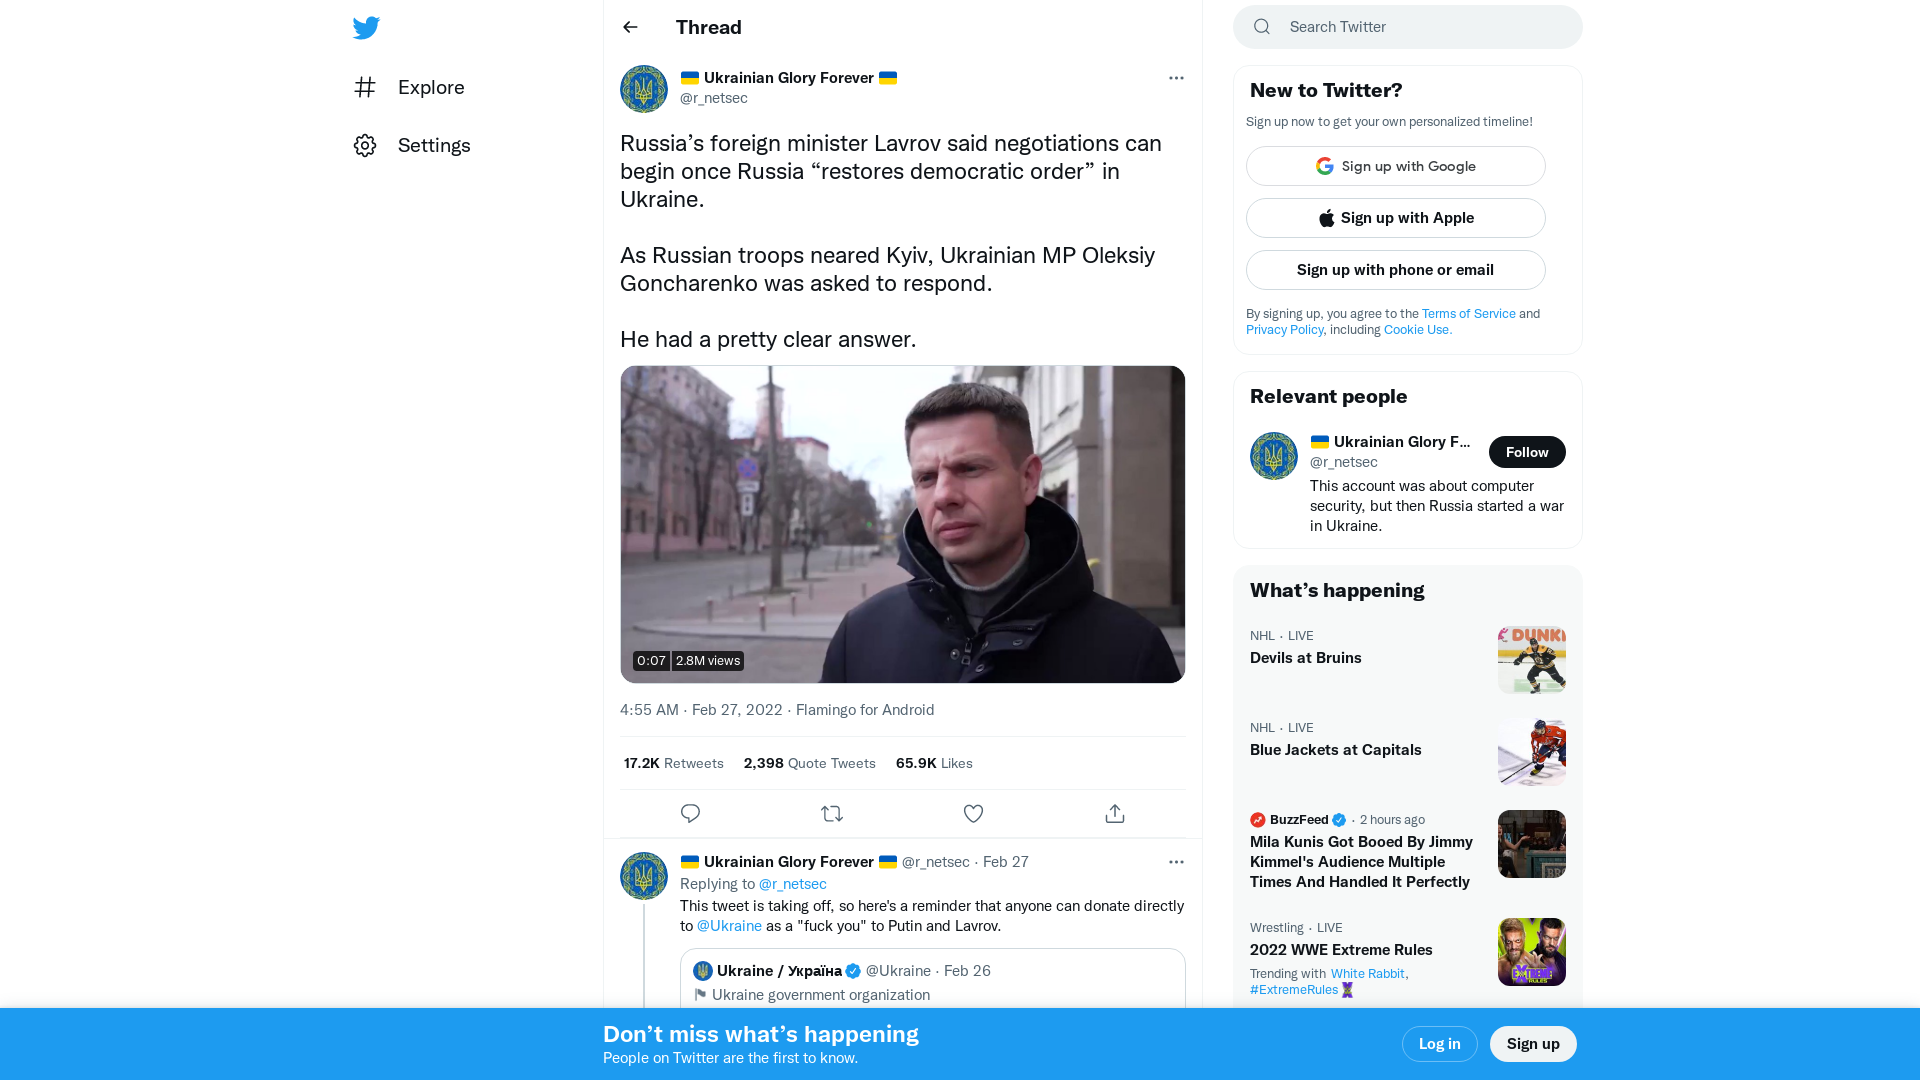Screen dimensions: 1920x1080
Task: Open Ukrainian Glory Forever profile name in main tweet
Action: click(x=789, y=78)
